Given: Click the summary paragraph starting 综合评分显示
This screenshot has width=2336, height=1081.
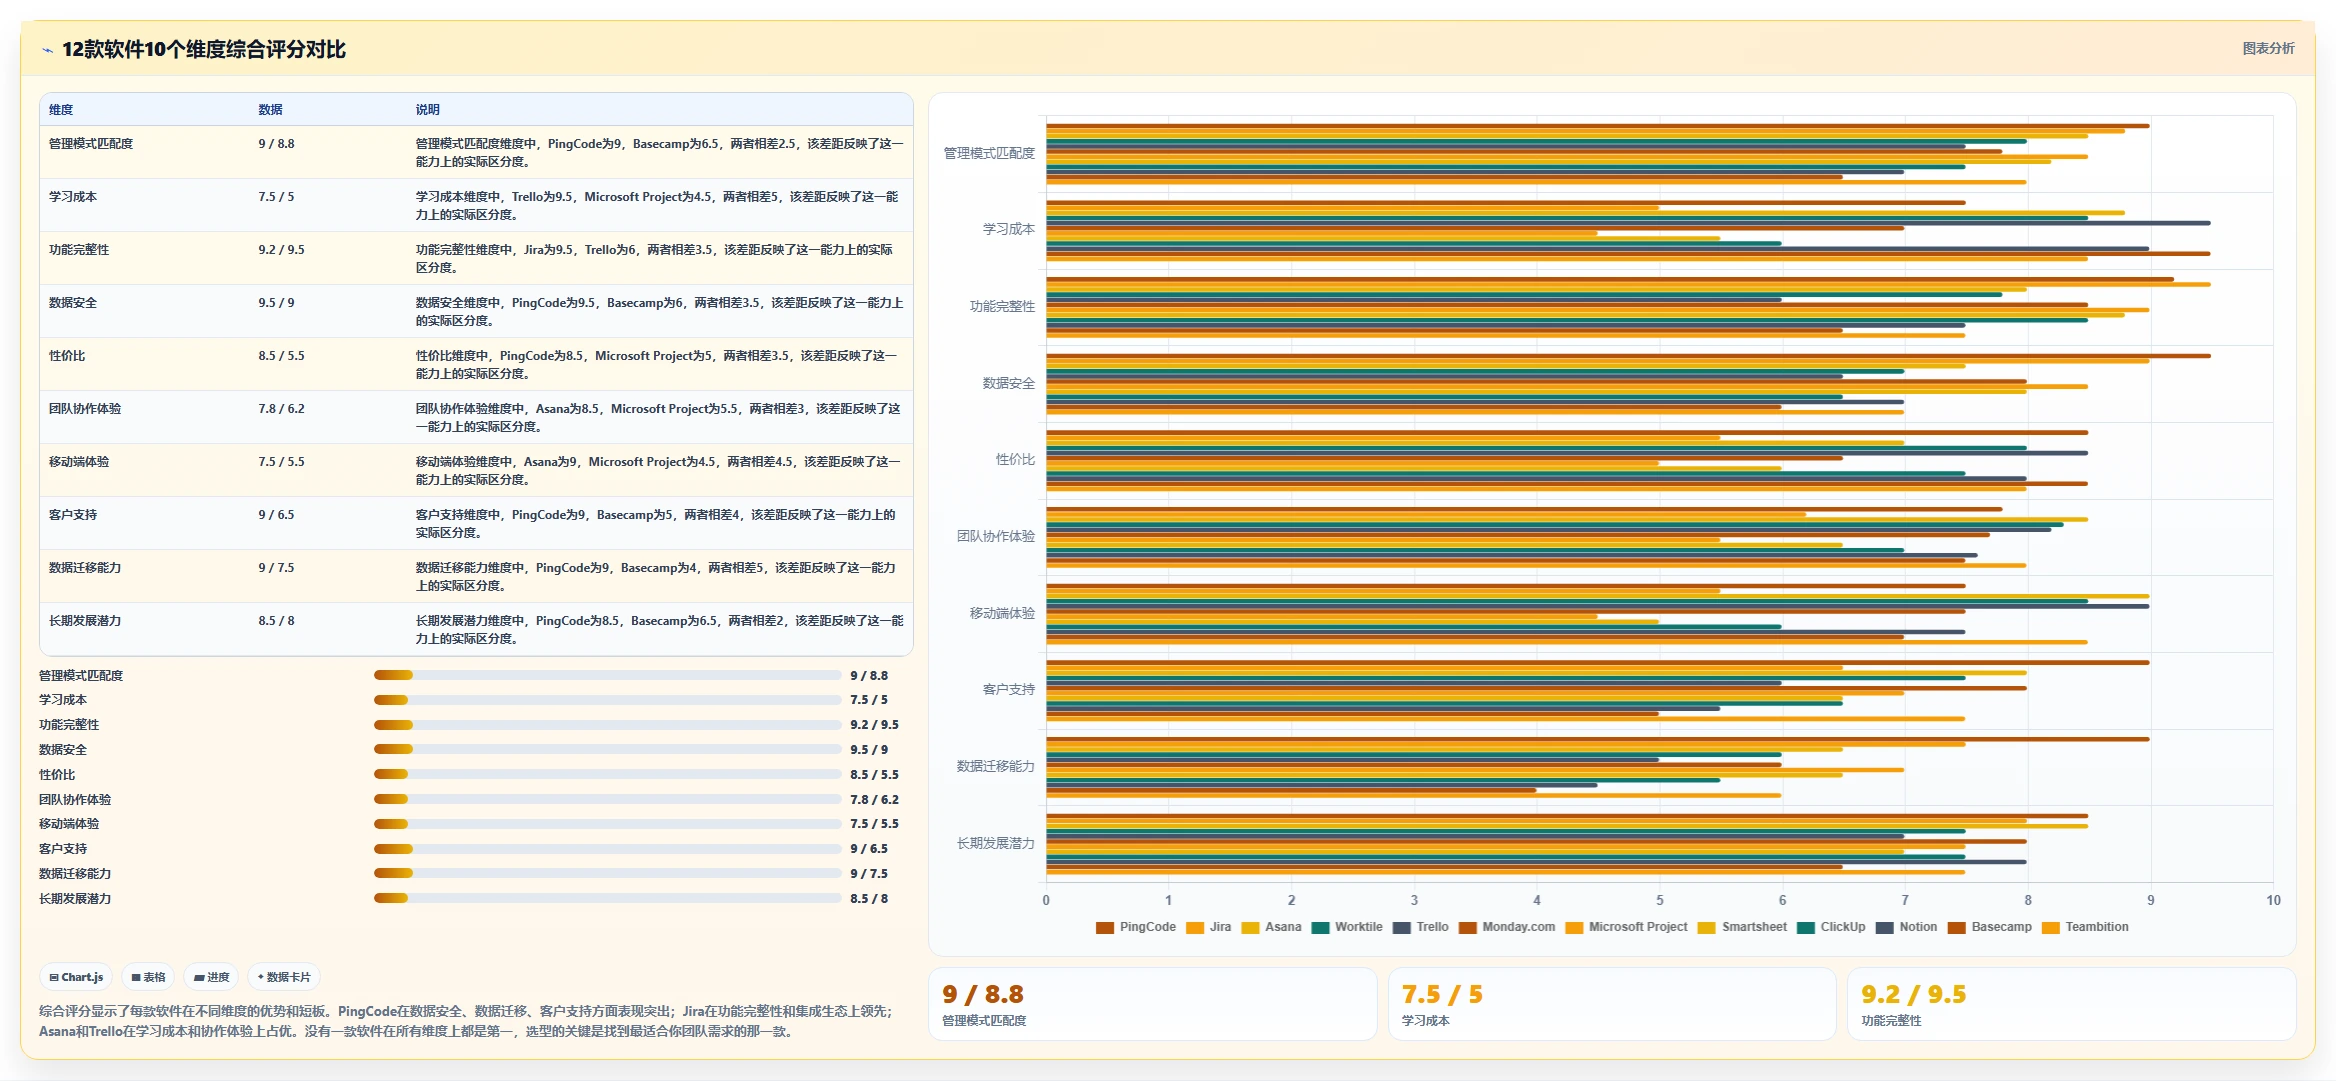Looking at the screenshot, I should [x=465, y=1021].
